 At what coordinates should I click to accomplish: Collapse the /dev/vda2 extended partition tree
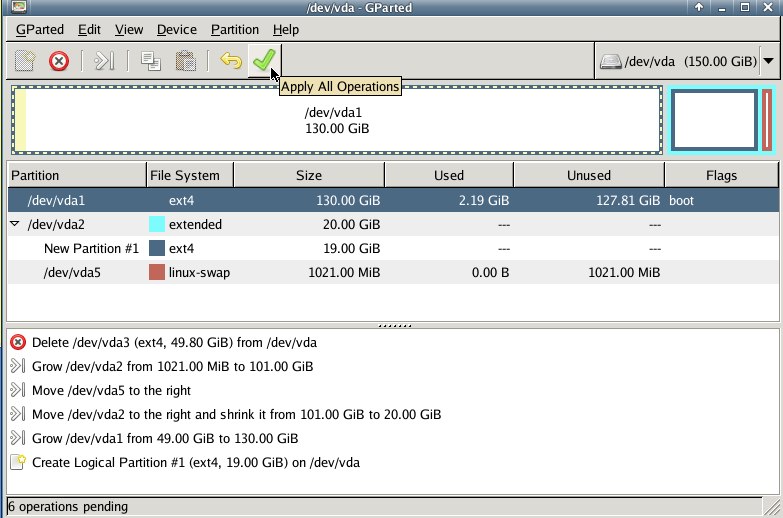[x=15, y=224]
